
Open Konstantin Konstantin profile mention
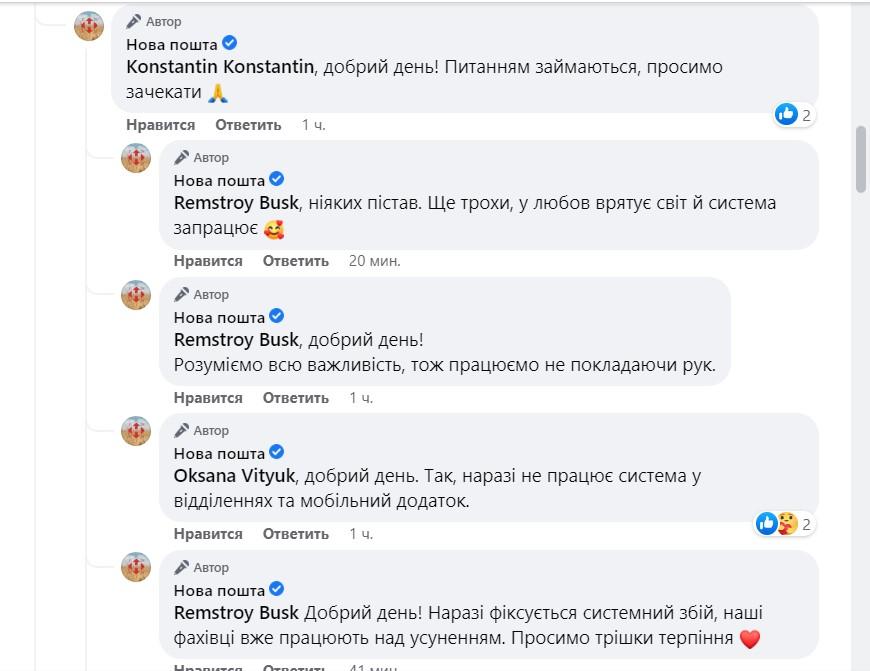(220, 67)
